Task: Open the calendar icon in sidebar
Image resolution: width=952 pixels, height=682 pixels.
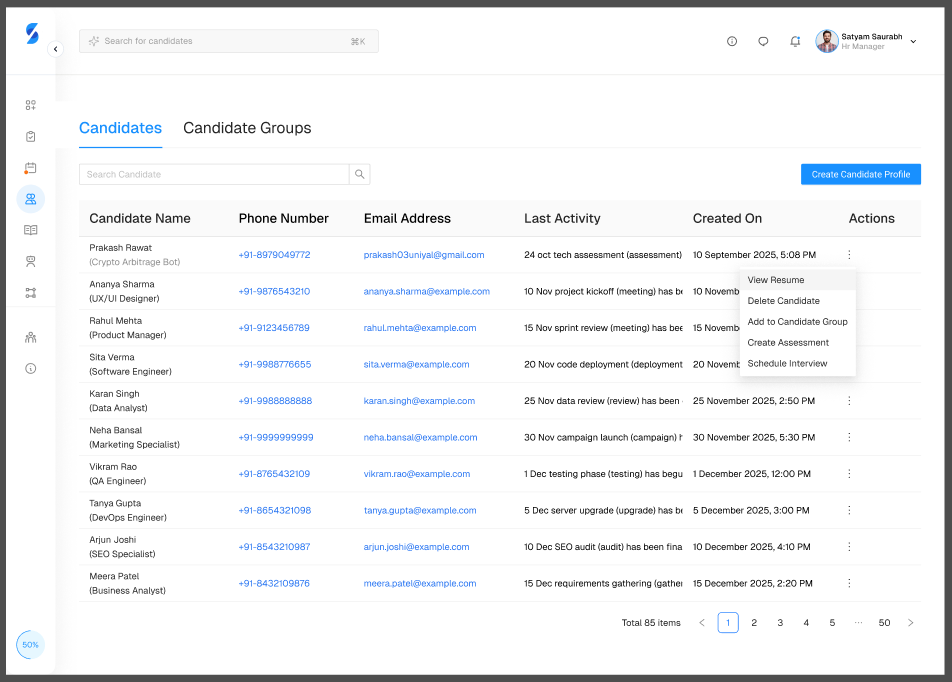Action: (31, 168)
